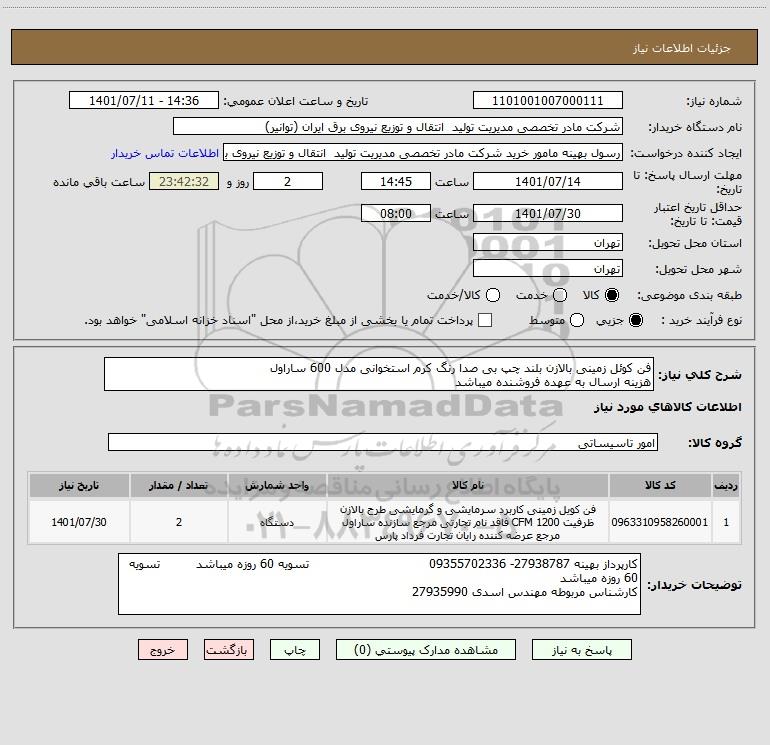The height and width of the screenshot is (745, 770).
Task: Click the اطلاعات کالاهای مورد نیاز heading
Action: point(667,407)
